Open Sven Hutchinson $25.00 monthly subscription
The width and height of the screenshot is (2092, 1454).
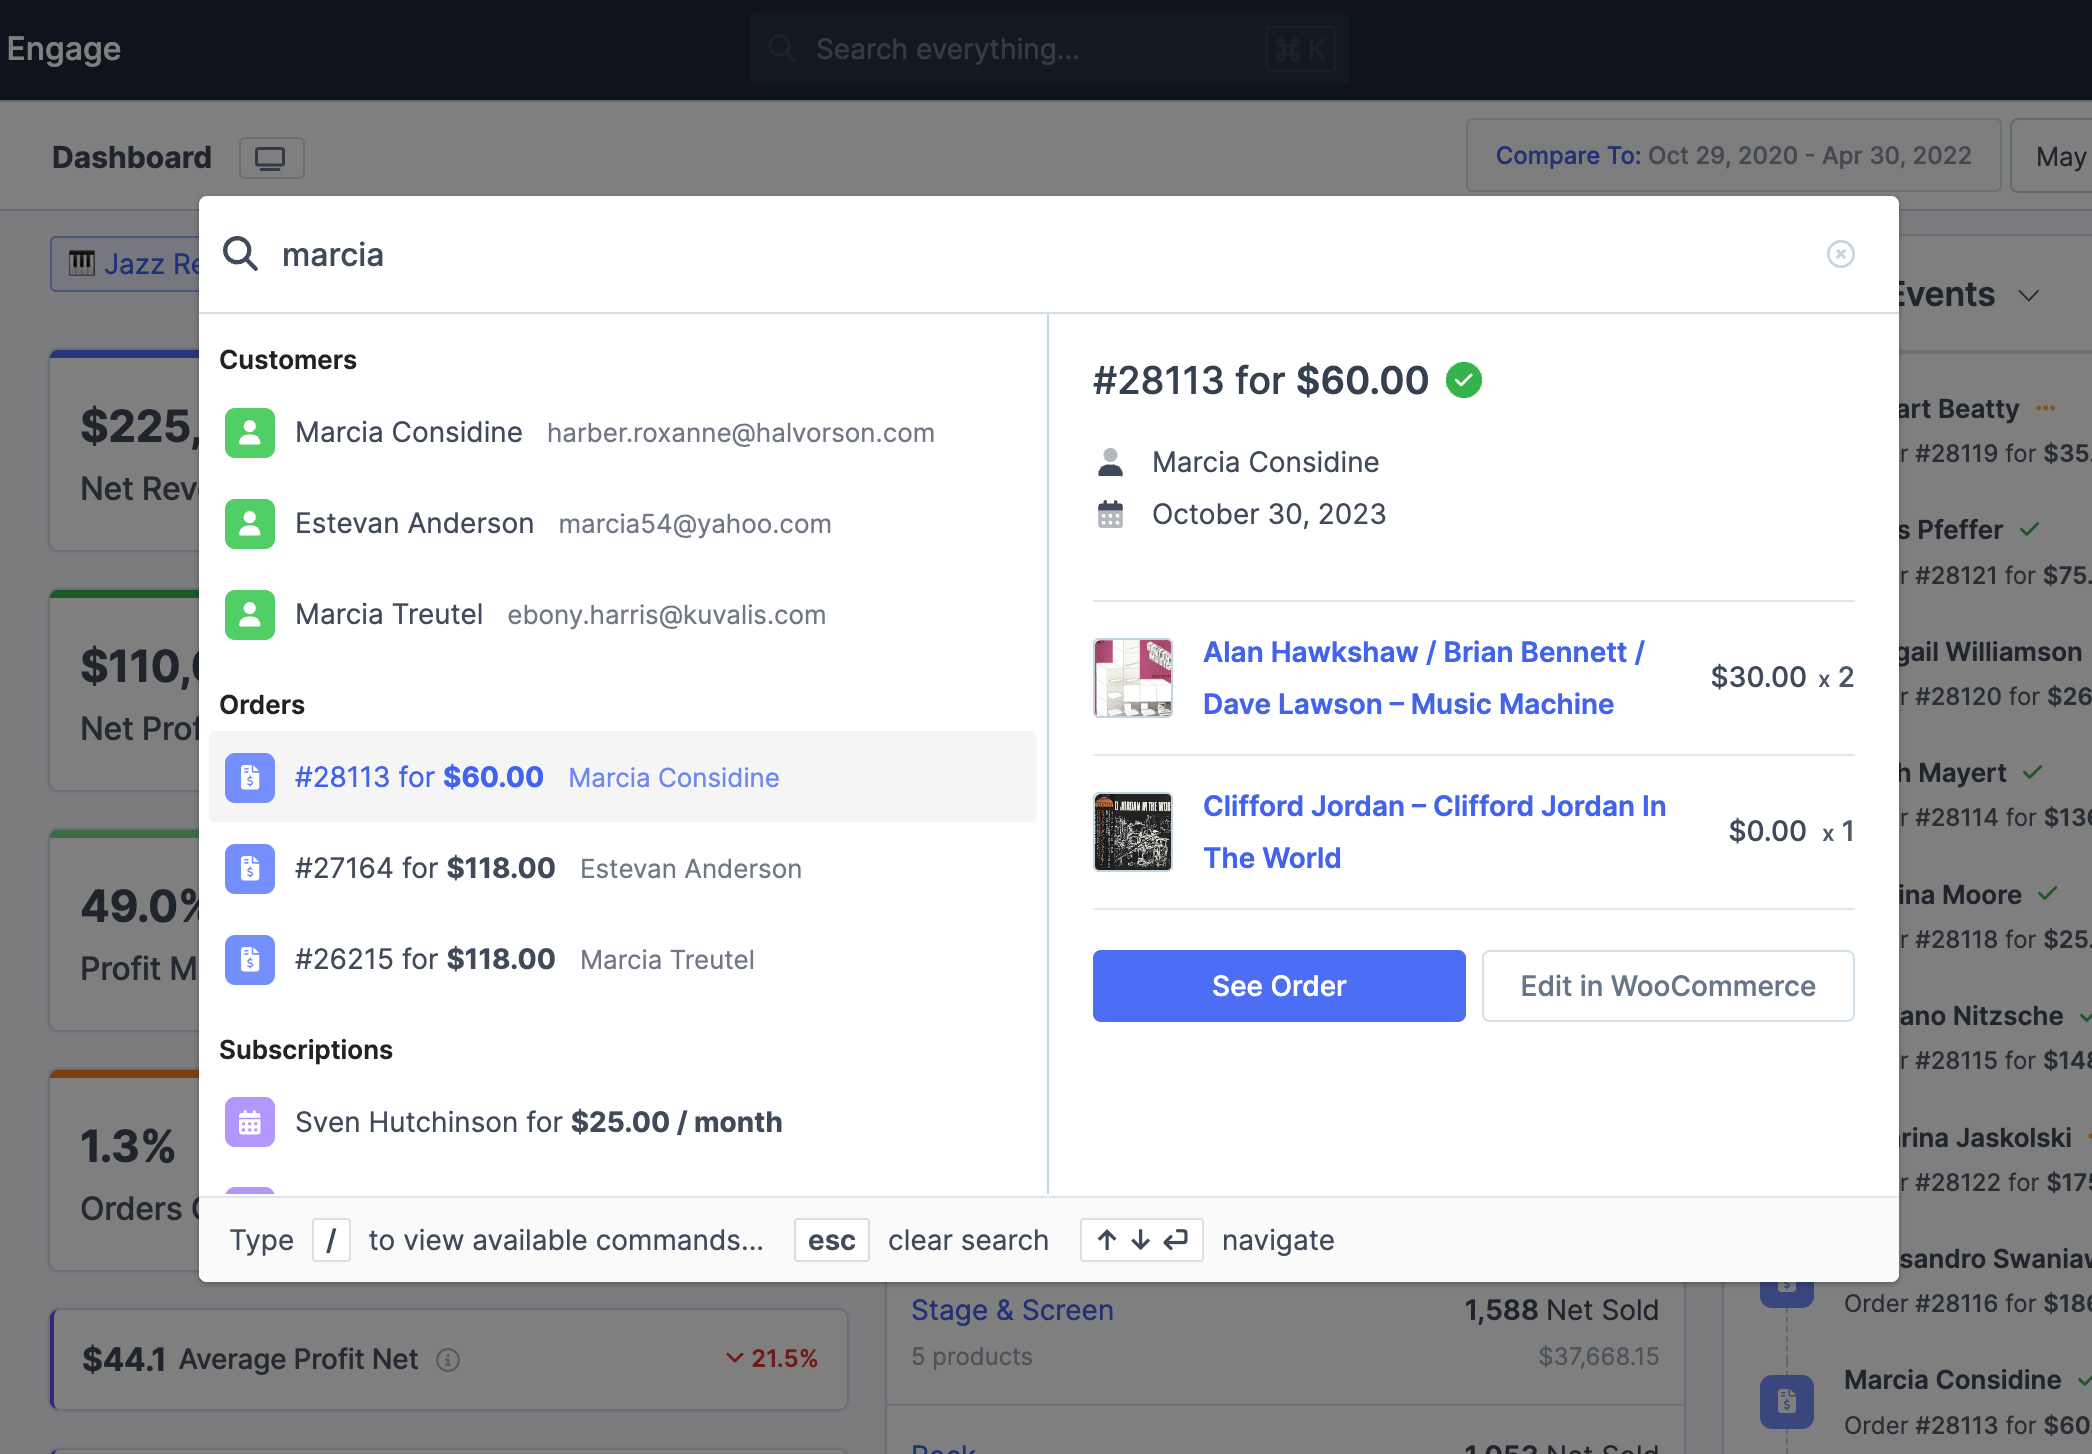tap(538, 1122)
